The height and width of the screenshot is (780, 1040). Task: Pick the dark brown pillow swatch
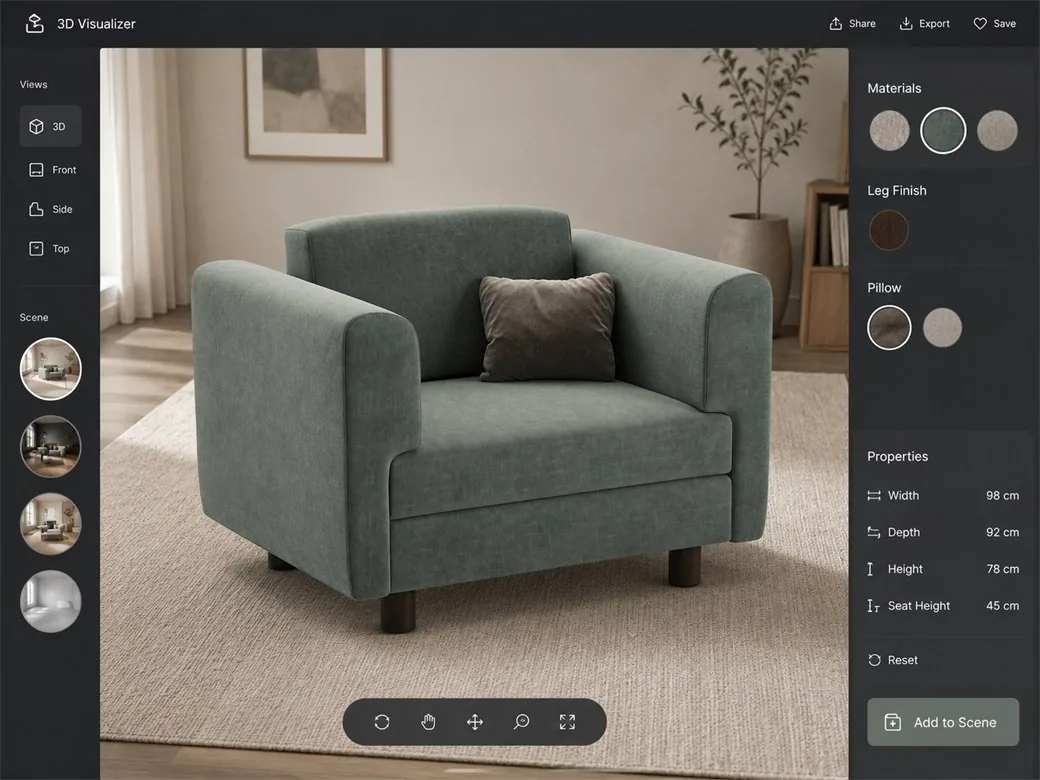pyautogui.click(x=889, y=327)
